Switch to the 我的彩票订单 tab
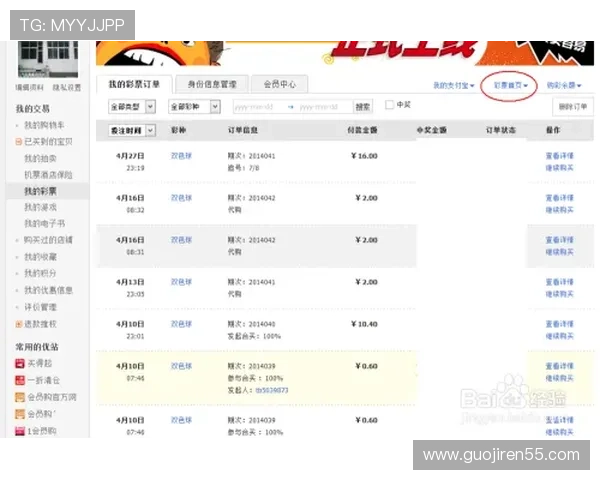The height and width of the screenshot is (480, 600). (134, 84)
